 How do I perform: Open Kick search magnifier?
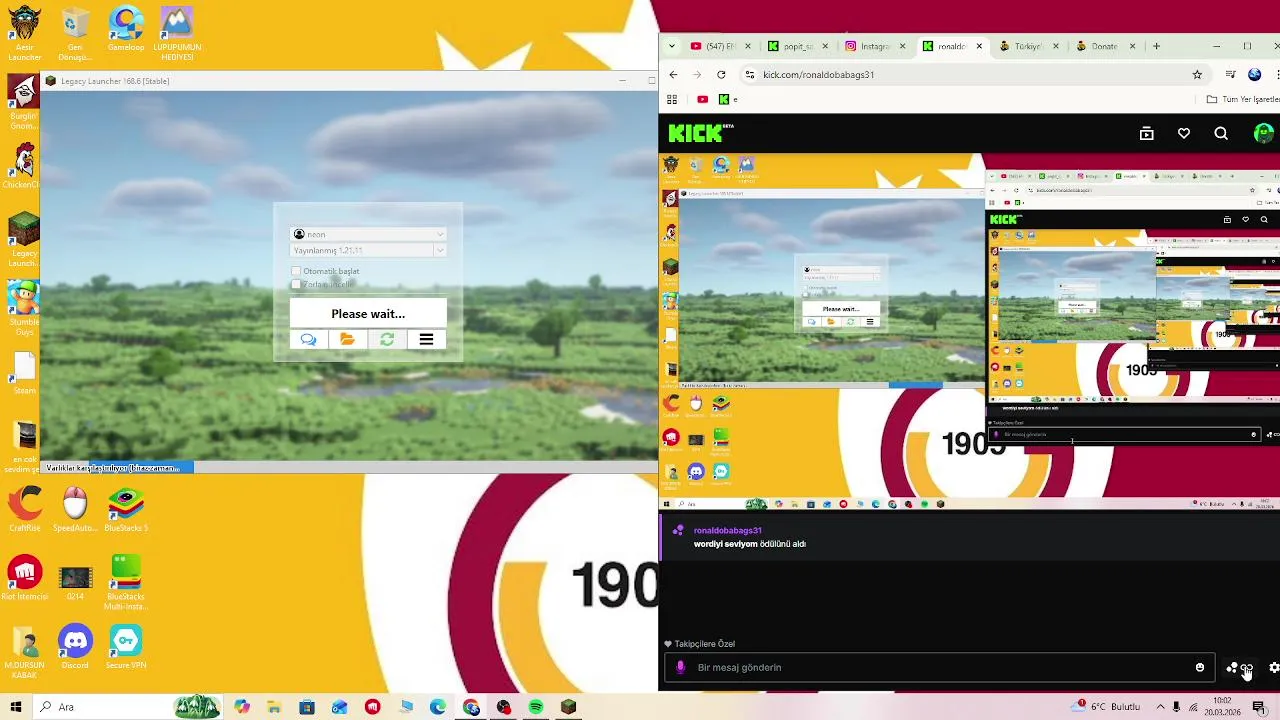pyautogui.click(x=1221, y=134)
